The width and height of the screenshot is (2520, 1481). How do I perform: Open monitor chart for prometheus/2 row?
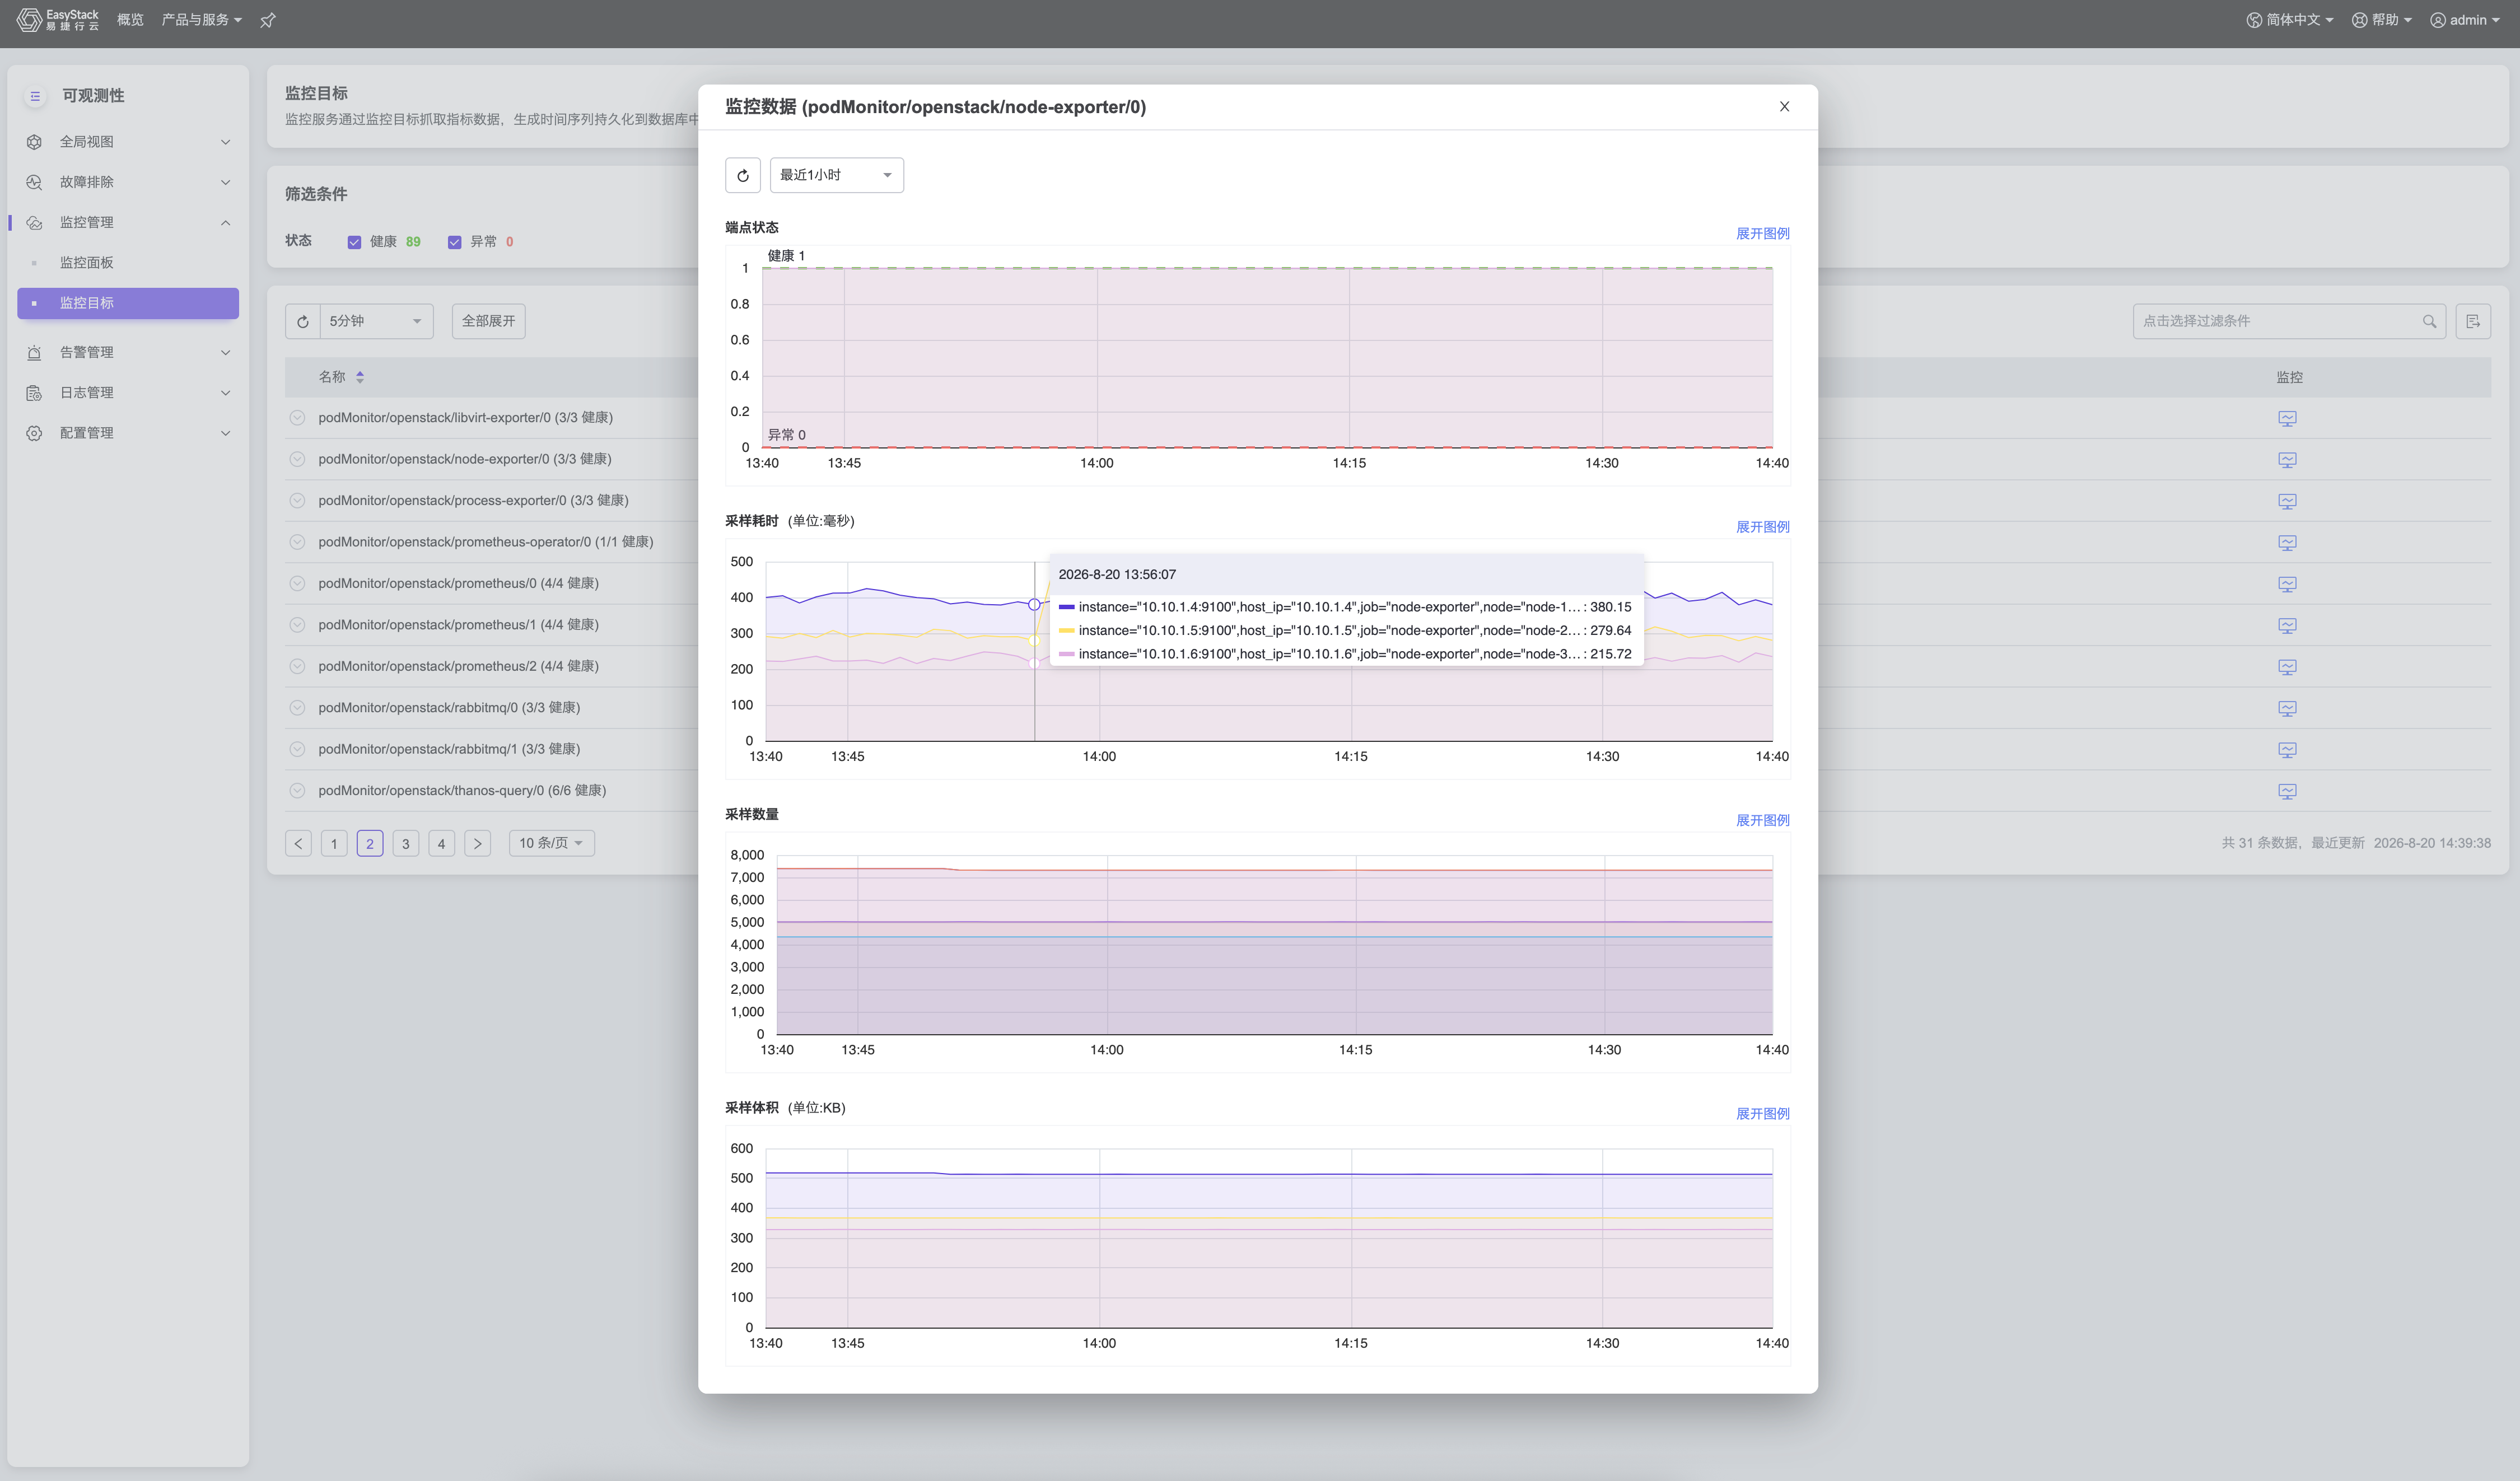click(x=2287, y=667)
